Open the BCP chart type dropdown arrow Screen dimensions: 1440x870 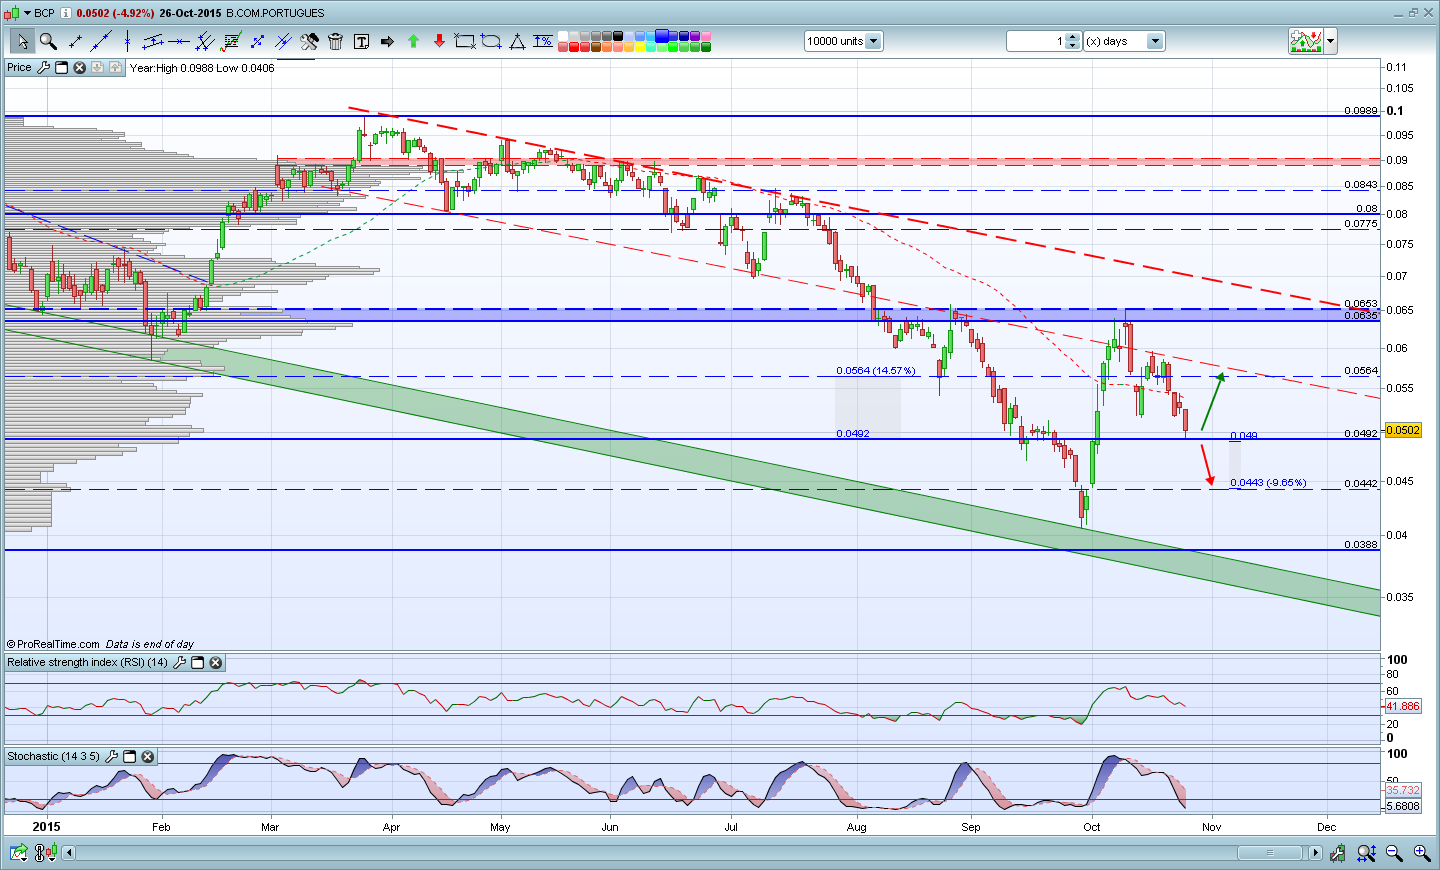pyautogui.click(x=27, y=13)
